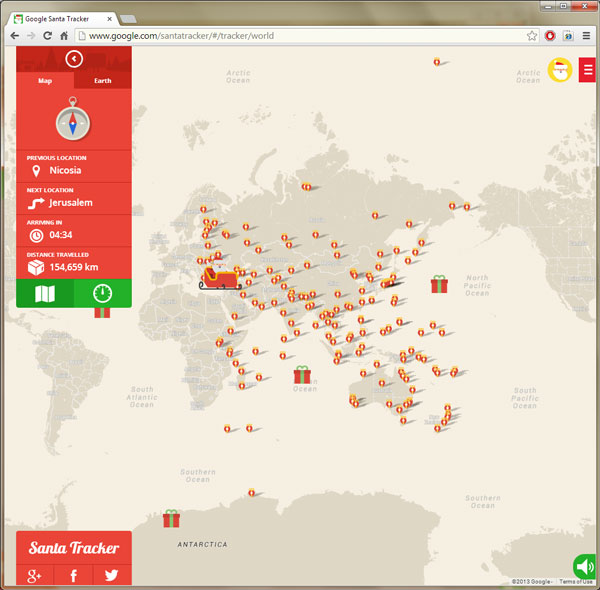
Task: Click the Santa face yellow circle icon
Action: [560, 70]
